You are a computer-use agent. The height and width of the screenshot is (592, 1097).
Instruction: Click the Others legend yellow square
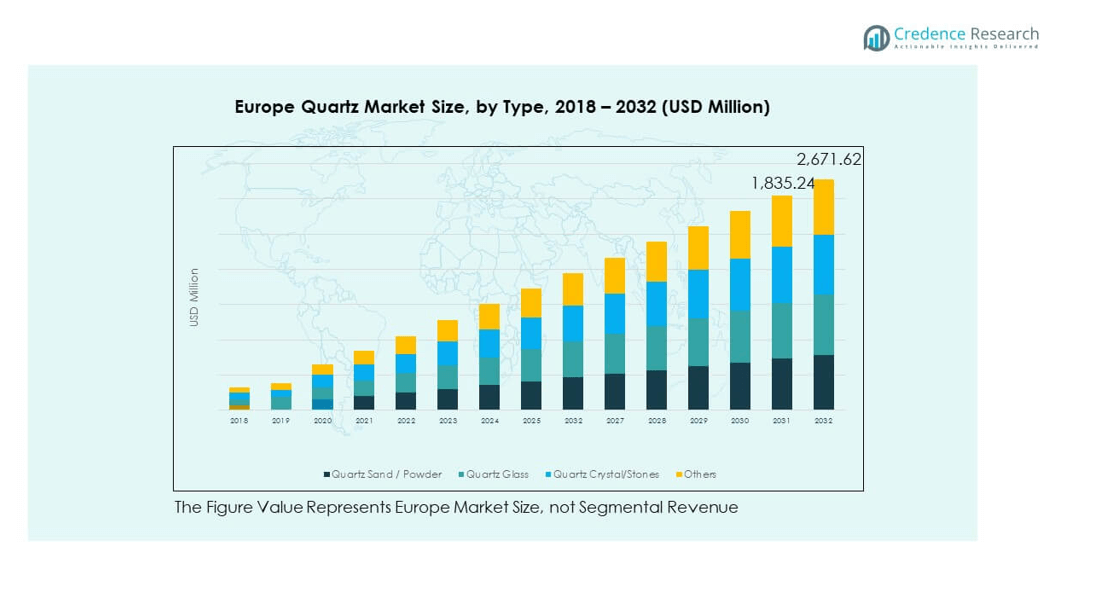click(679, 474)
